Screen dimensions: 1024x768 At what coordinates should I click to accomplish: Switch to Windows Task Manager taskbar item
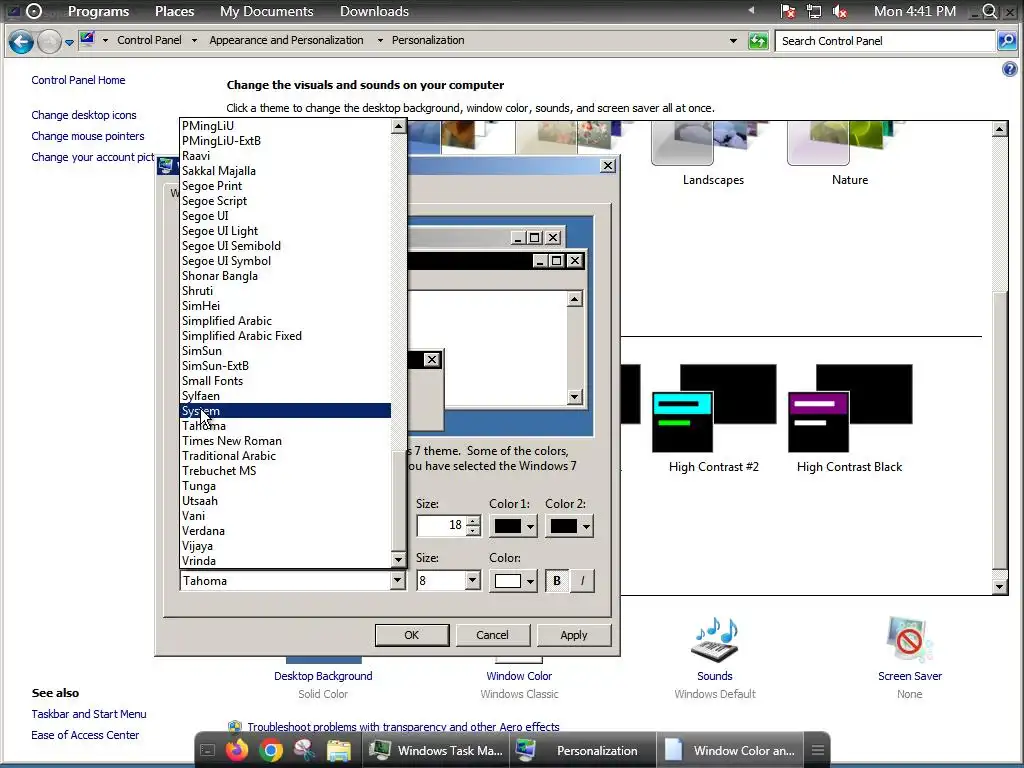(x=436, y=750)
